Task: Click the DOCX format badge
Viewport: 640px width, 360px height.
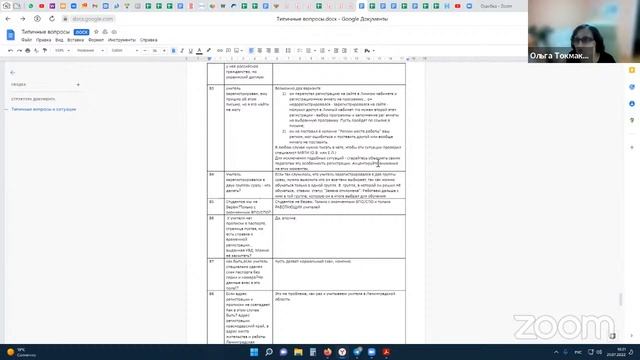Action: [82, 32]
